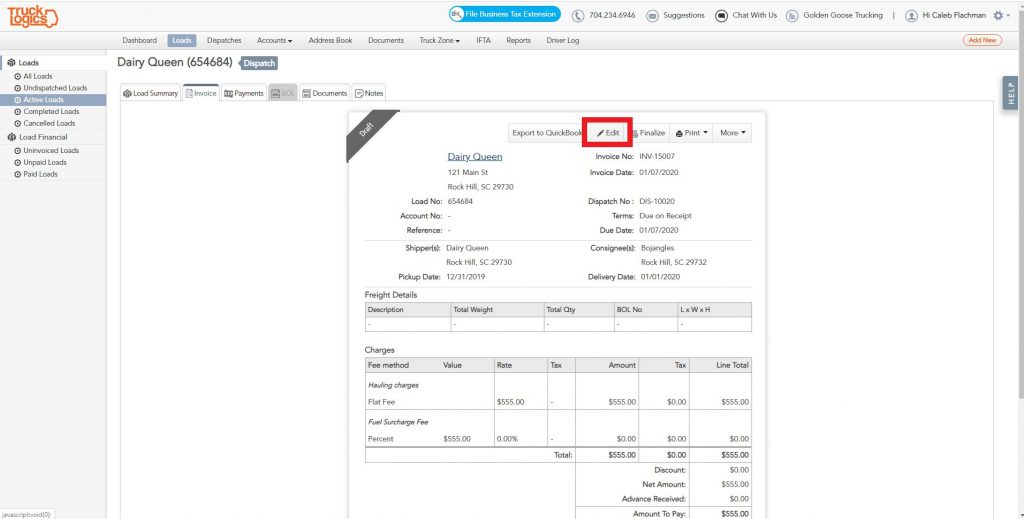Click Hi Caleb Flachman account name
Image resolution: width=1024 pixels, height=519 pixels.
tap(954, 15)
